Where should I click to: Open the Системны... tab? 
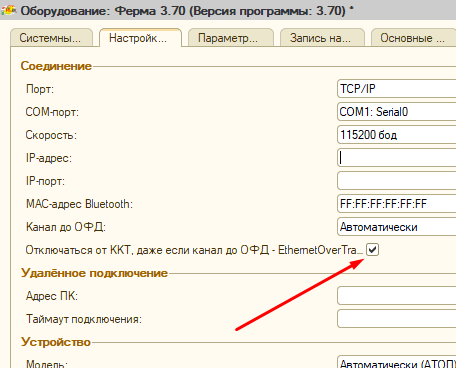[51, 38]
